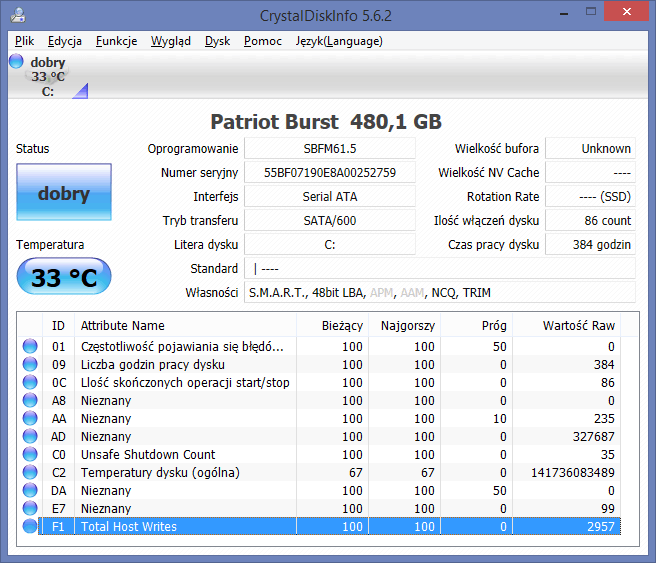
Task: Open the Plik menu
Action: [24, 41]
